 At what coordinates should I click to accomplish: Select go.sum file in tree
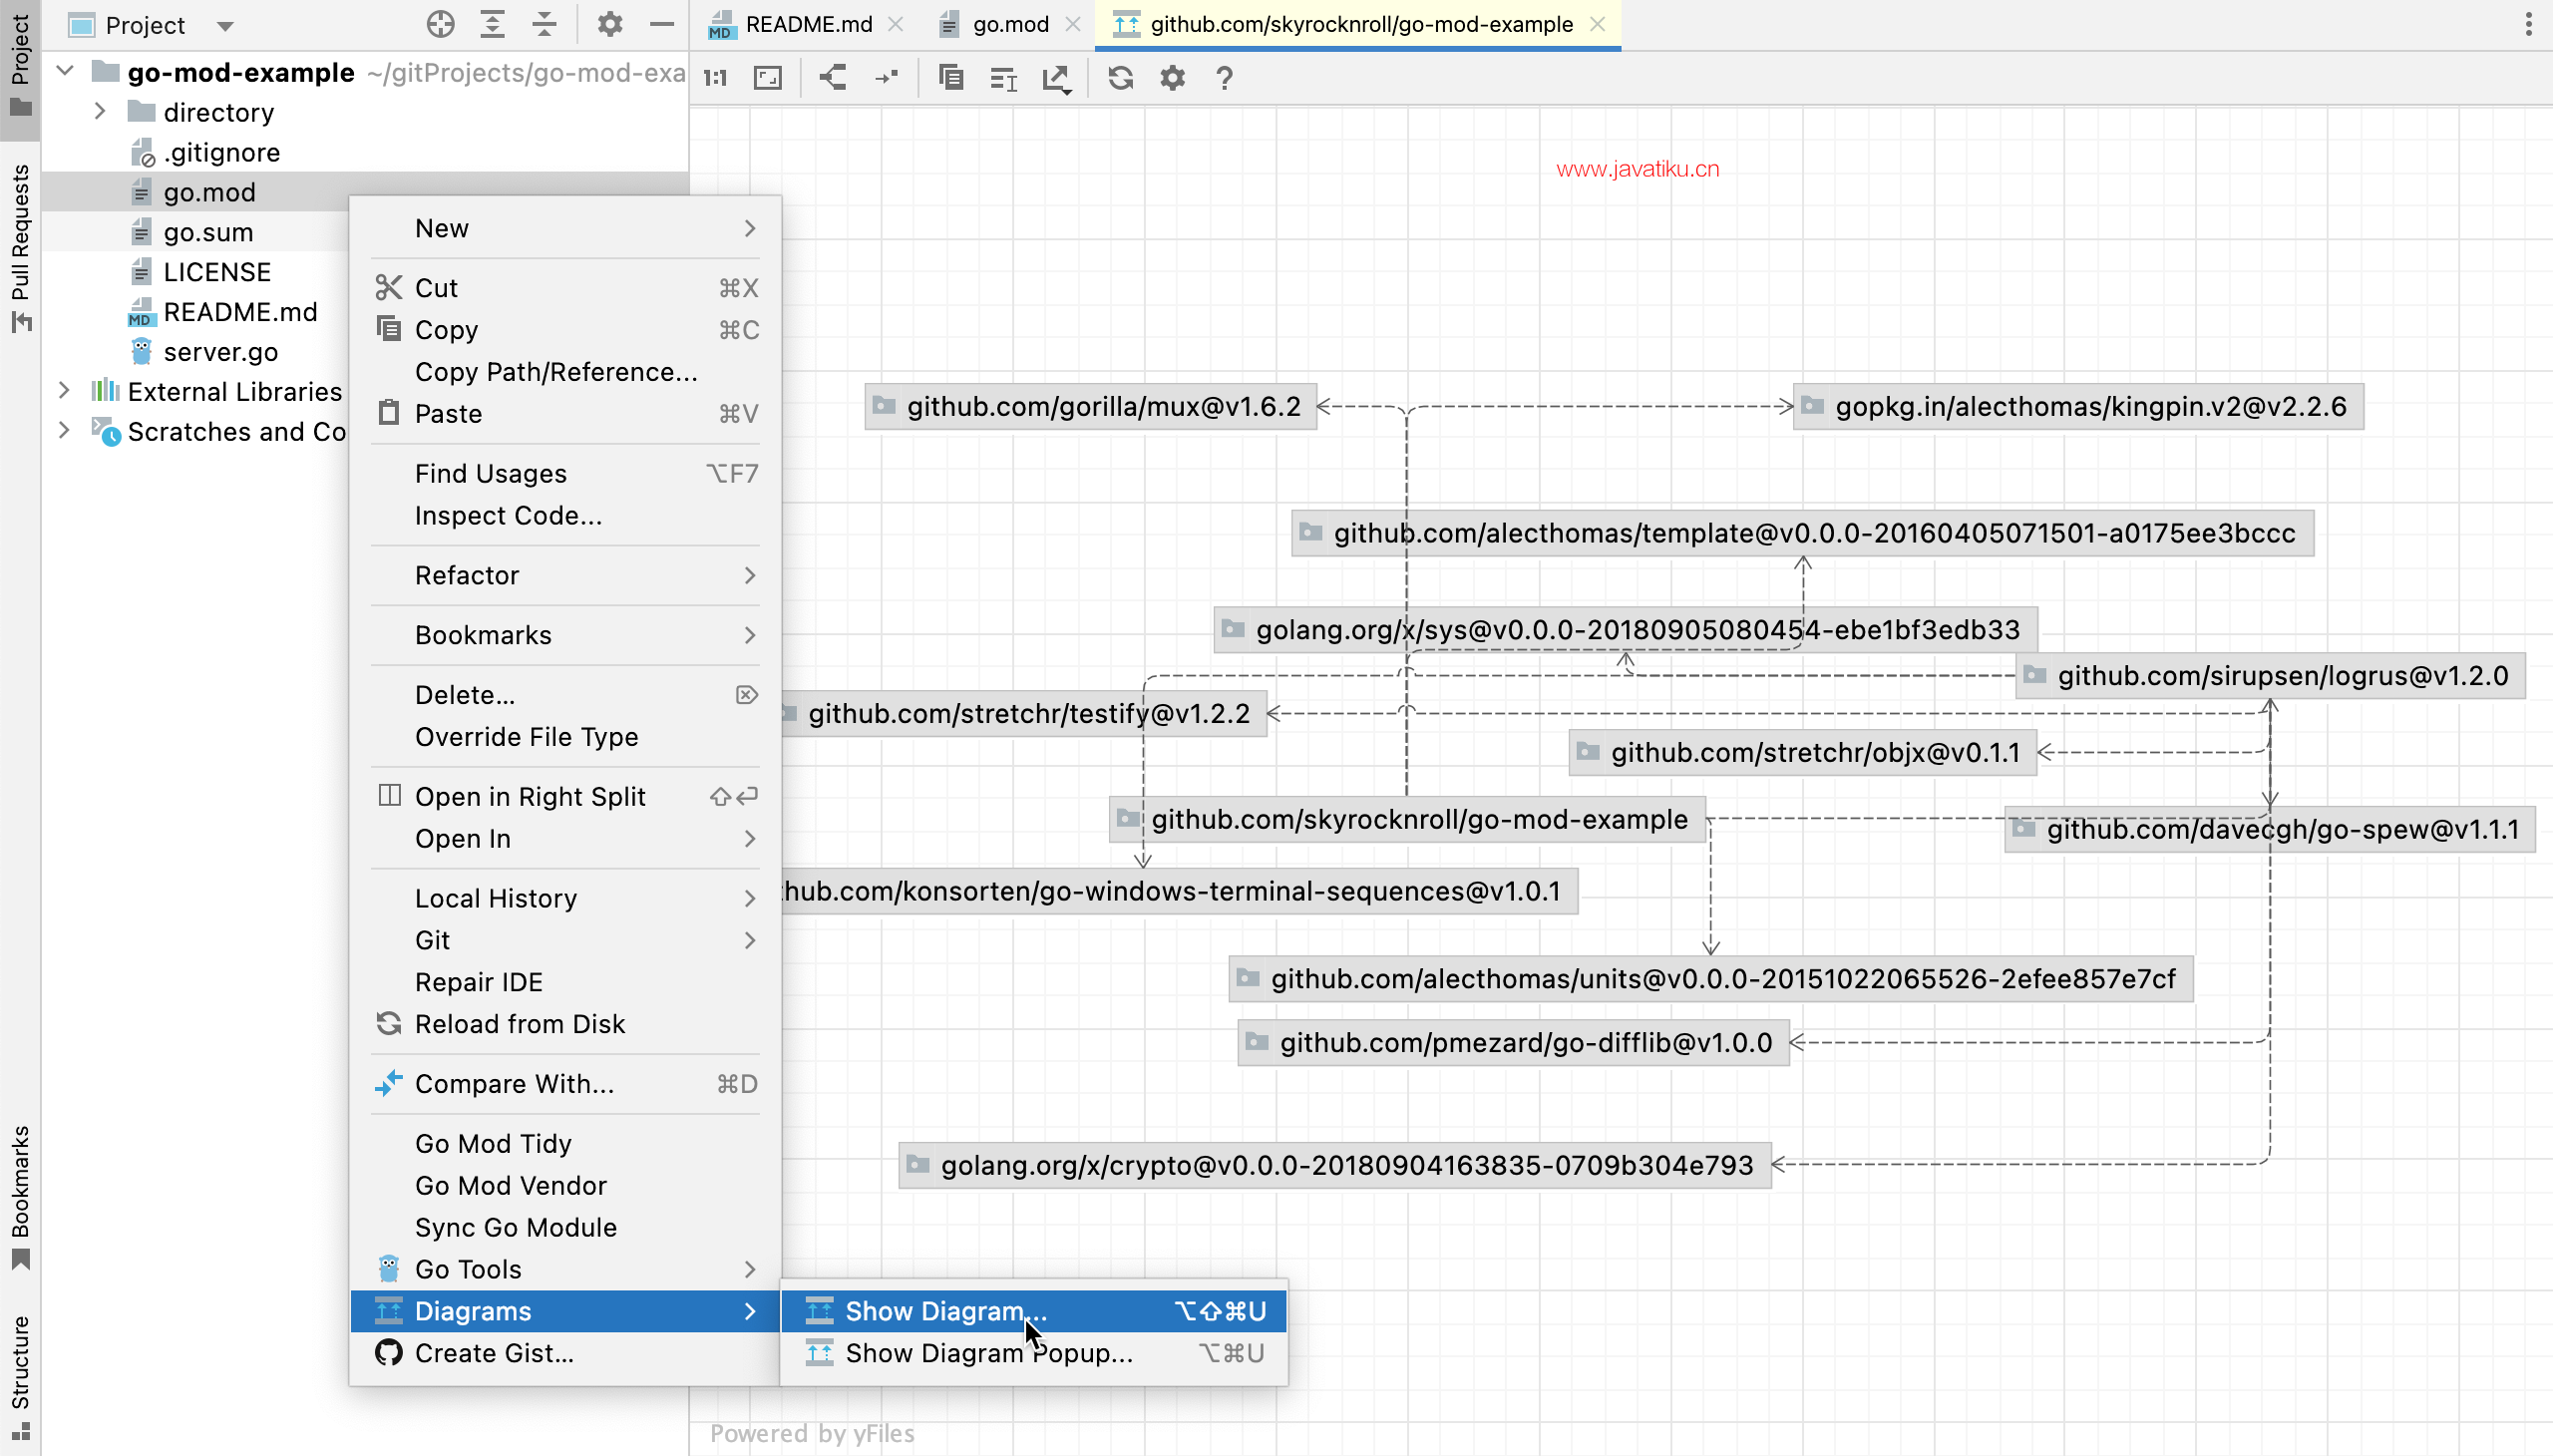point(208,232)
